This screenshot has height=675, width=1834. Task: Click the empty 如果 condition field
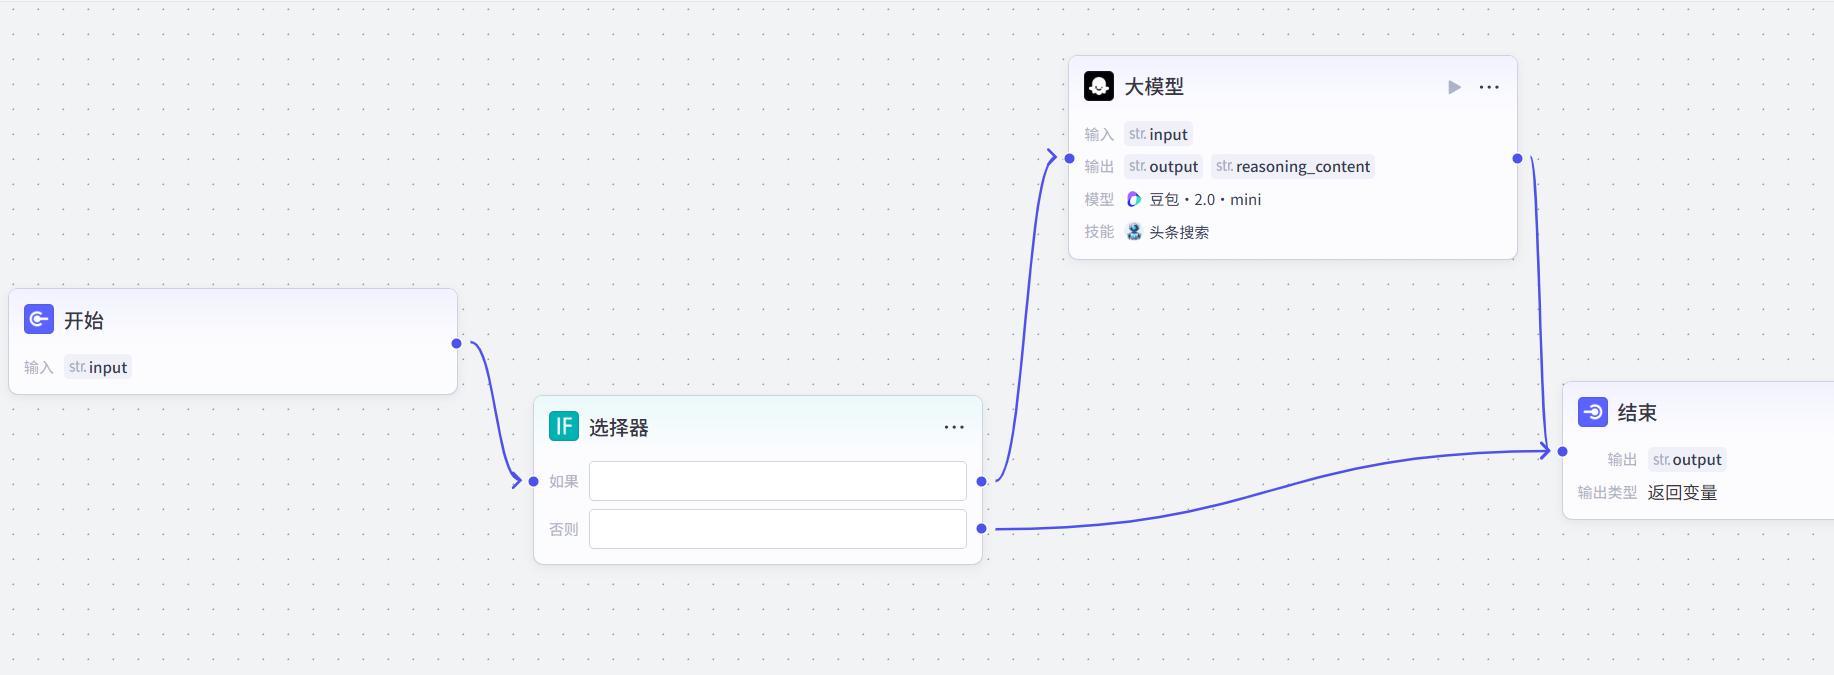(778, 481)
